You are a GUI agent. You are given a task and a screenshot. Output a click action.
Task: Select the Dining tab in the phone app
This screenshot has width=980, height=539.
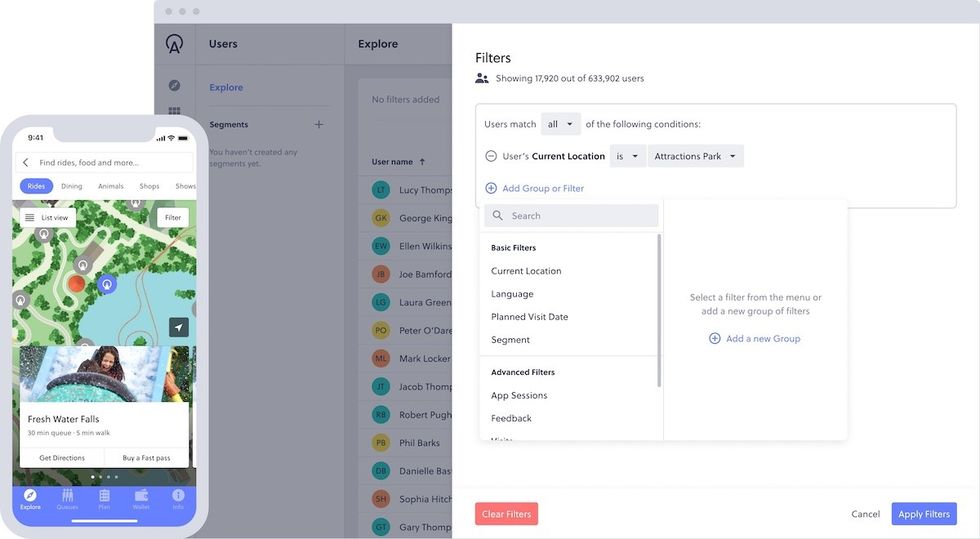click(x=71, y=186)
